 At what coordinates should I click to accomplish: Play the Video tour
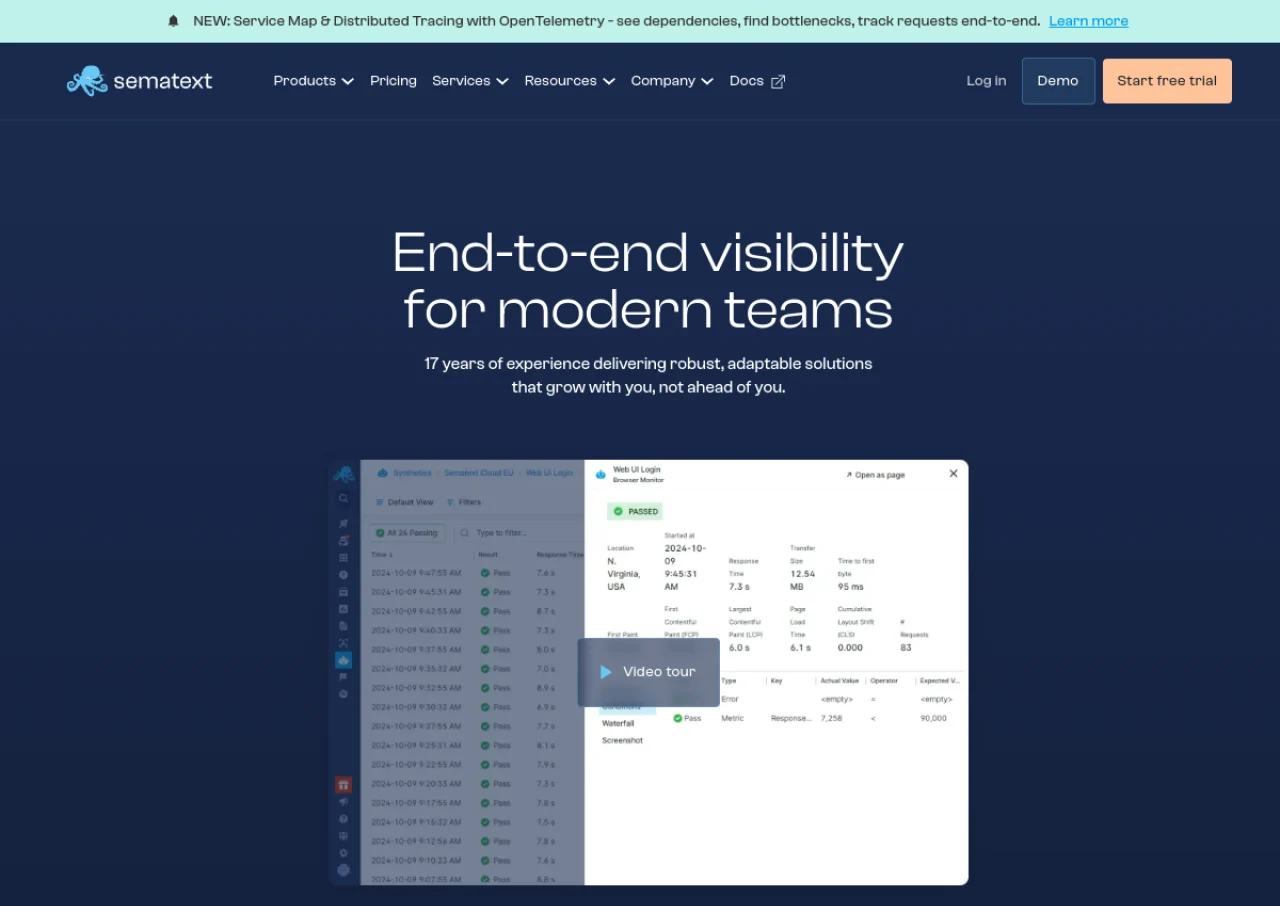pos(648,672)
